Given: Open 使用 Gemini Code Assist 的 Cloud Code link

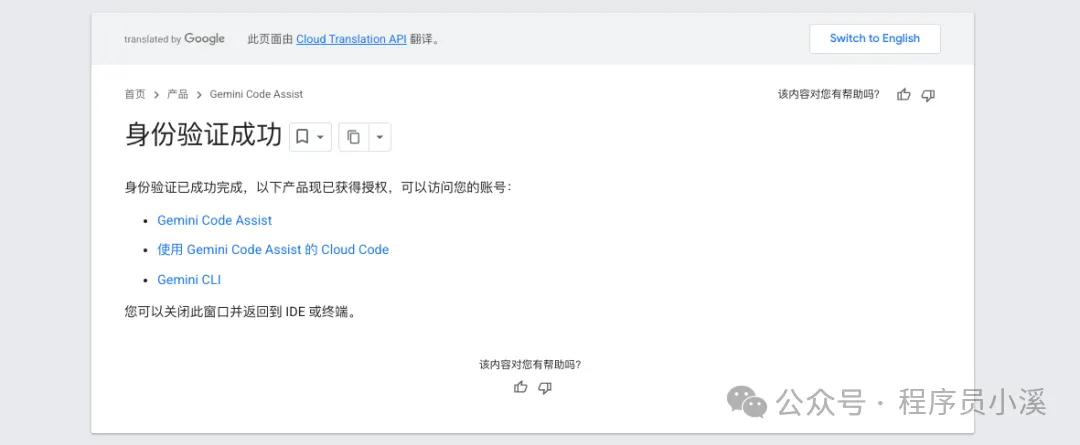Looking at the screenshot, I should [x=273, y=249].
